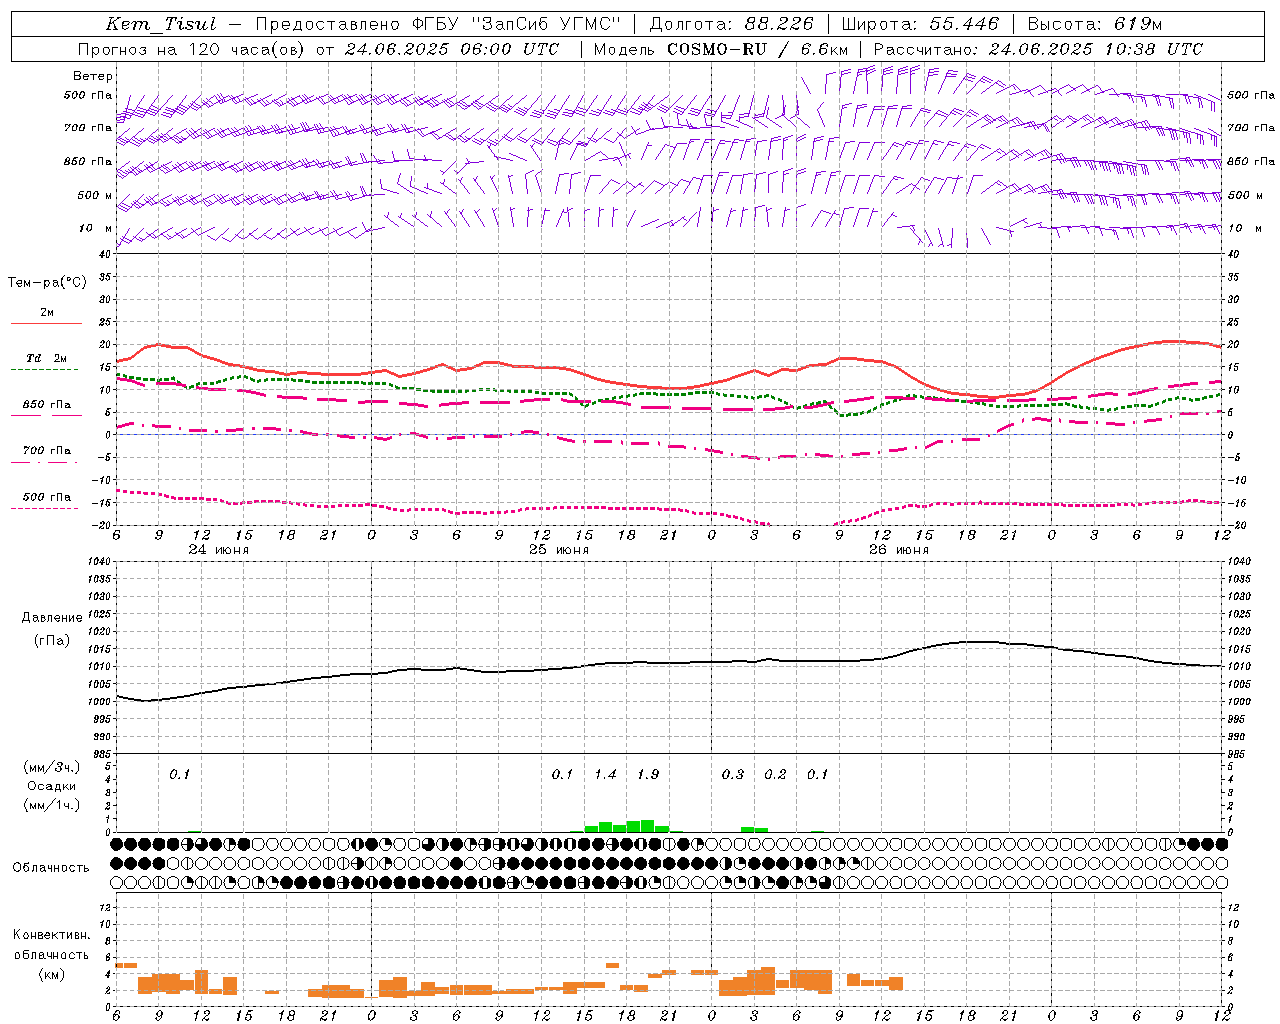Click the 'Td 2м' dew point legend entry
The image size is (1280, 1024).
pos(47,358)
